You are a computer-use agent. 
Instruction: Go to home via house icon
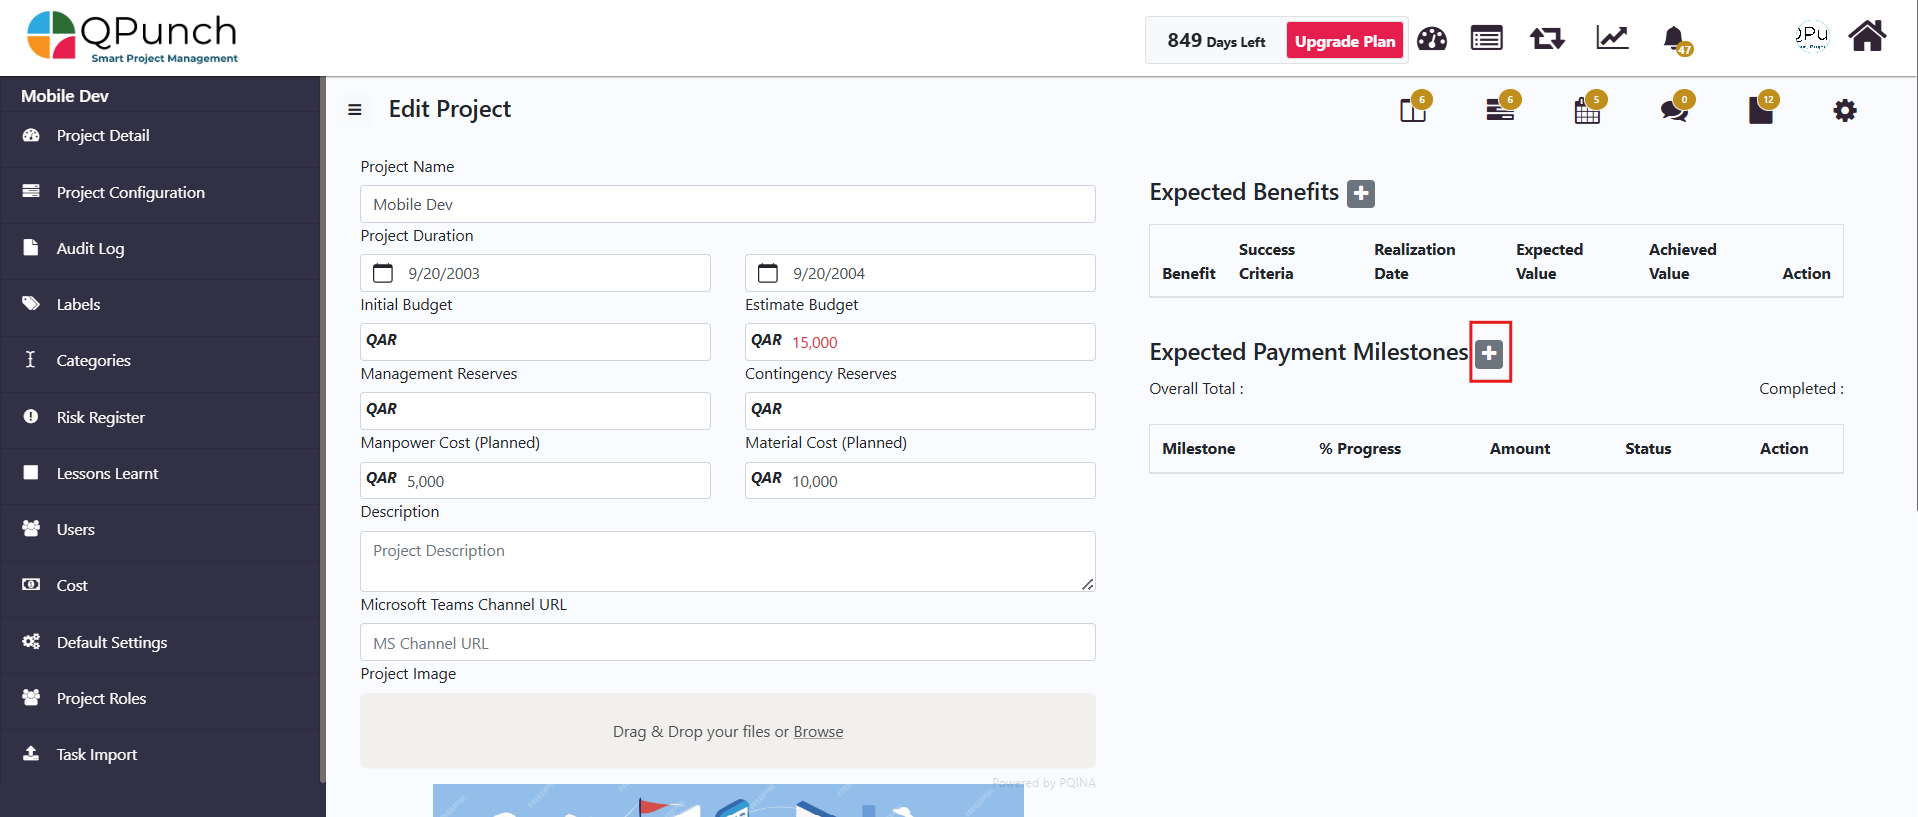pos(1866,36)
